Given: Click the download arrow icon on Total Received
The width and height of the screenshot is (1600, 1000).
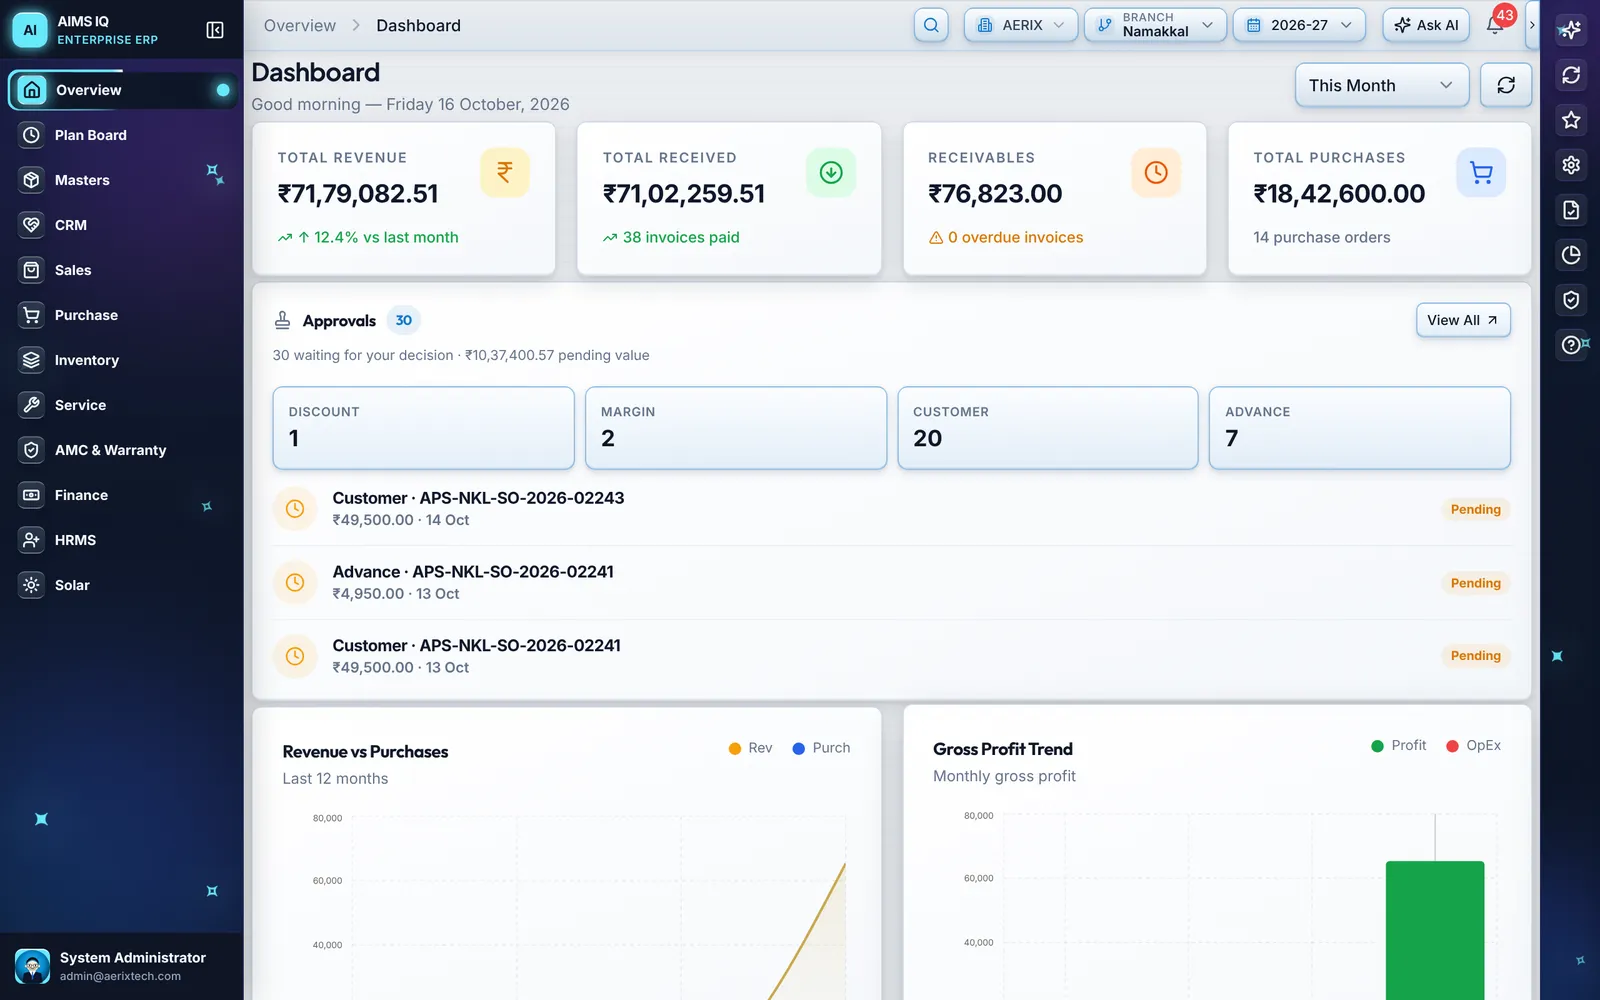Looking at the screenshot, I should pos(831,172).
